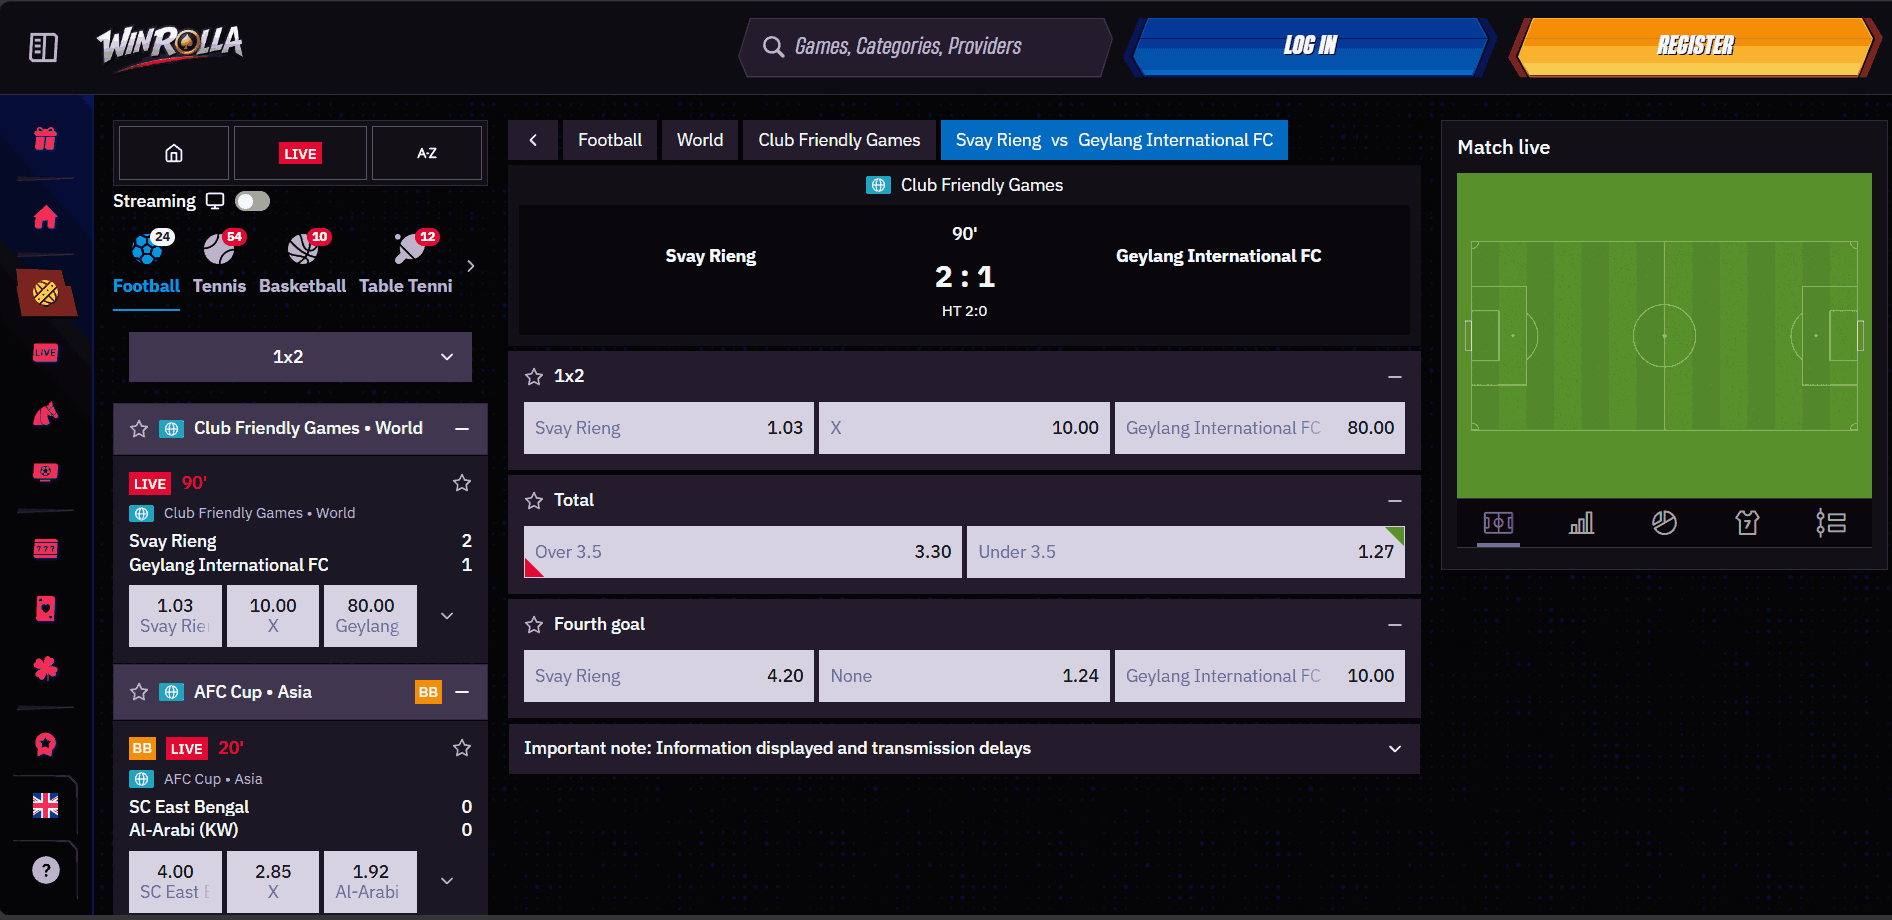Screen dimensions: 1892x920
Task: Show bar chart statistics in Match live
Action: [1581, 523]
